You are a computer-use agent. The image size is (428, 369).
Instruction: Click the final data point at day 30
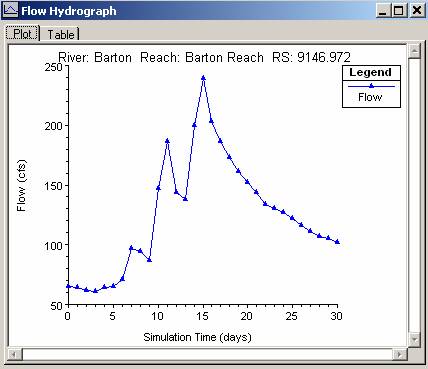pos(337,242)
